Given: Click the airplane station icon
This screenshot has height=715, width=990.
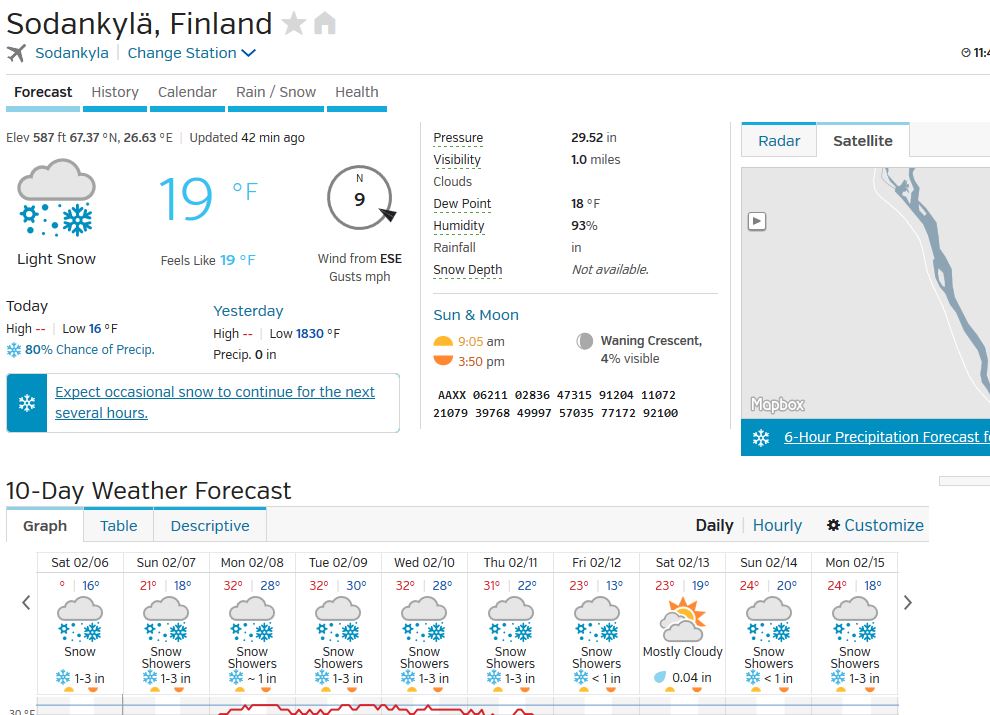Looking at the screenshot, I should (16, 53).
